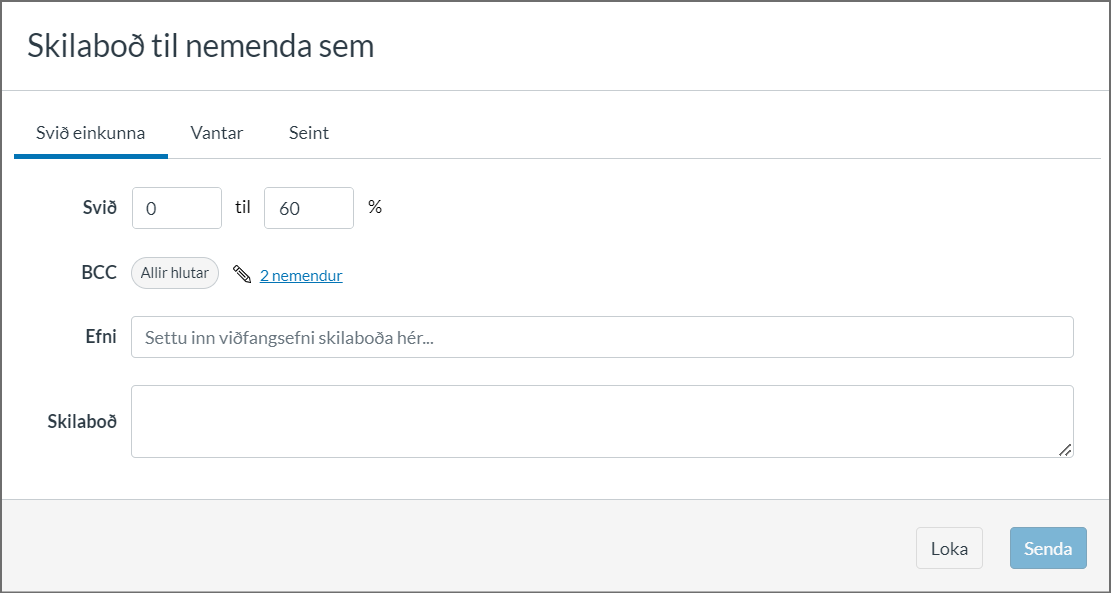Click the percent sign after the range
This screenshot has width=1111, height=593.
[375, 207]
